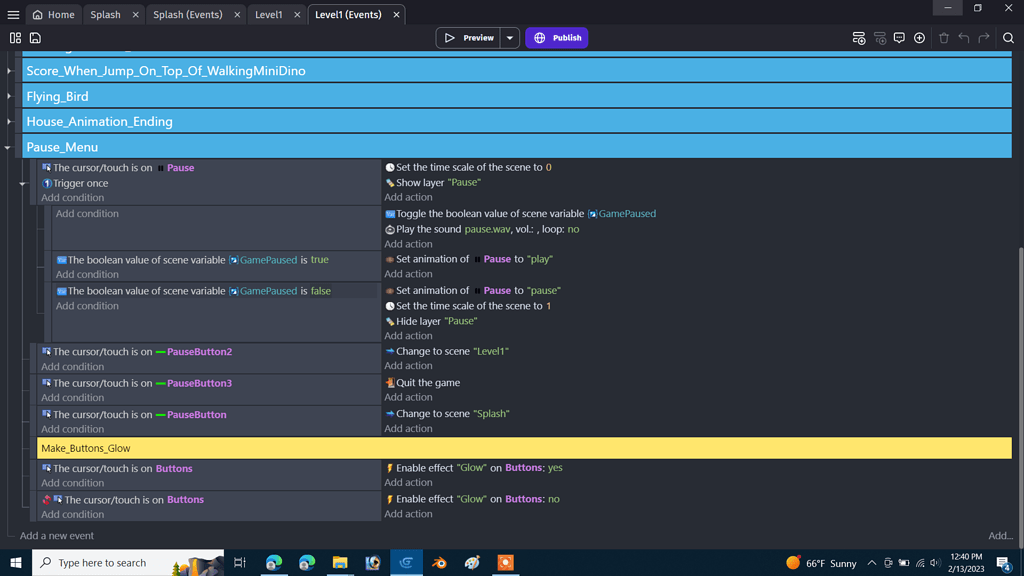Click the add comment icon
This screenshot has width=1024, height=576.
pyautogui.click(x=899, y=38)
